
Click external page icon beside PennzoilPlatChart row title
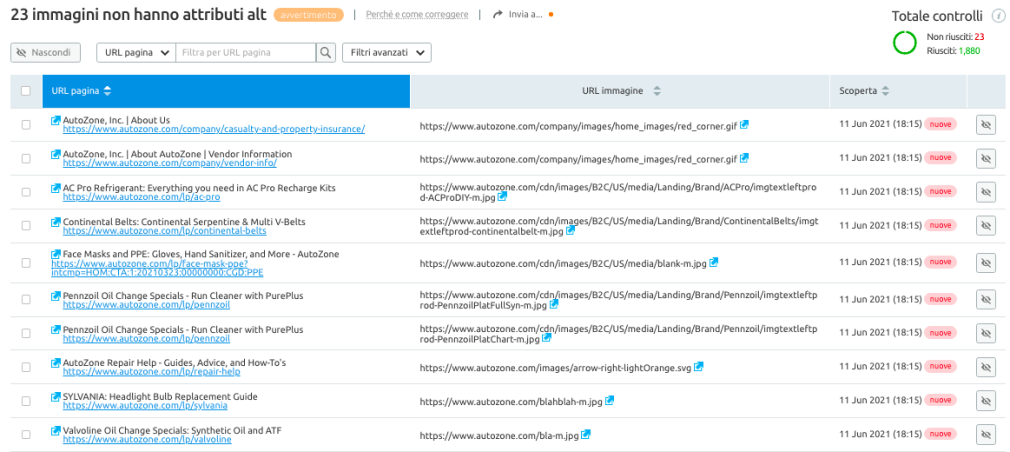coord(56,330)
